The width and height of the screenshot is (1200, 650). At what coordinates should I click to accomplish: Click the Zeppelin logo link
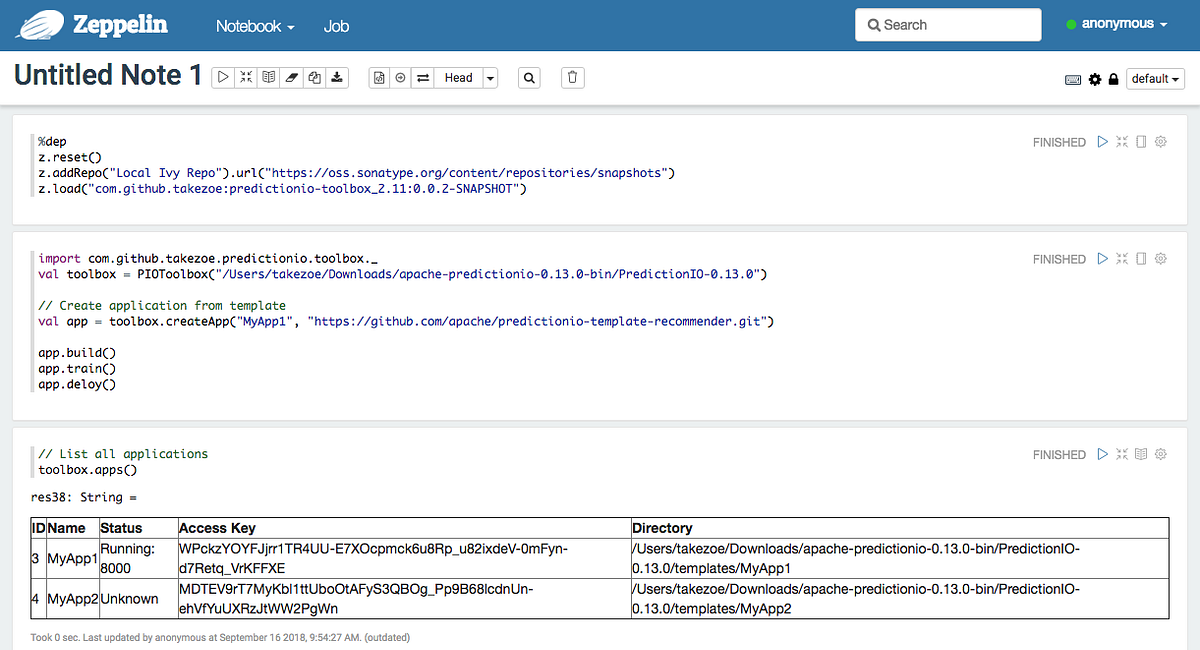pyautogui.click(x=92, y=24)
